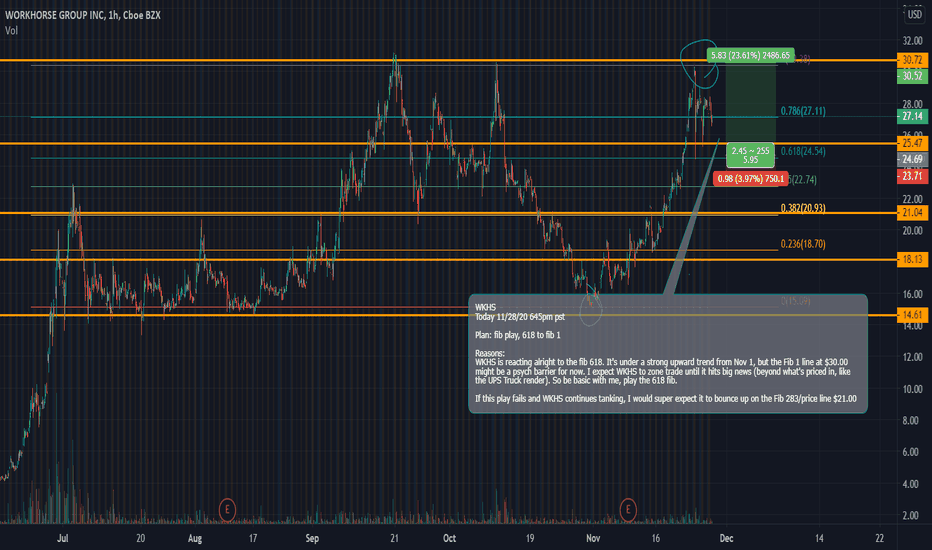Click the Oct date label on time axis
932x550 pixels.
click(449, 538)
